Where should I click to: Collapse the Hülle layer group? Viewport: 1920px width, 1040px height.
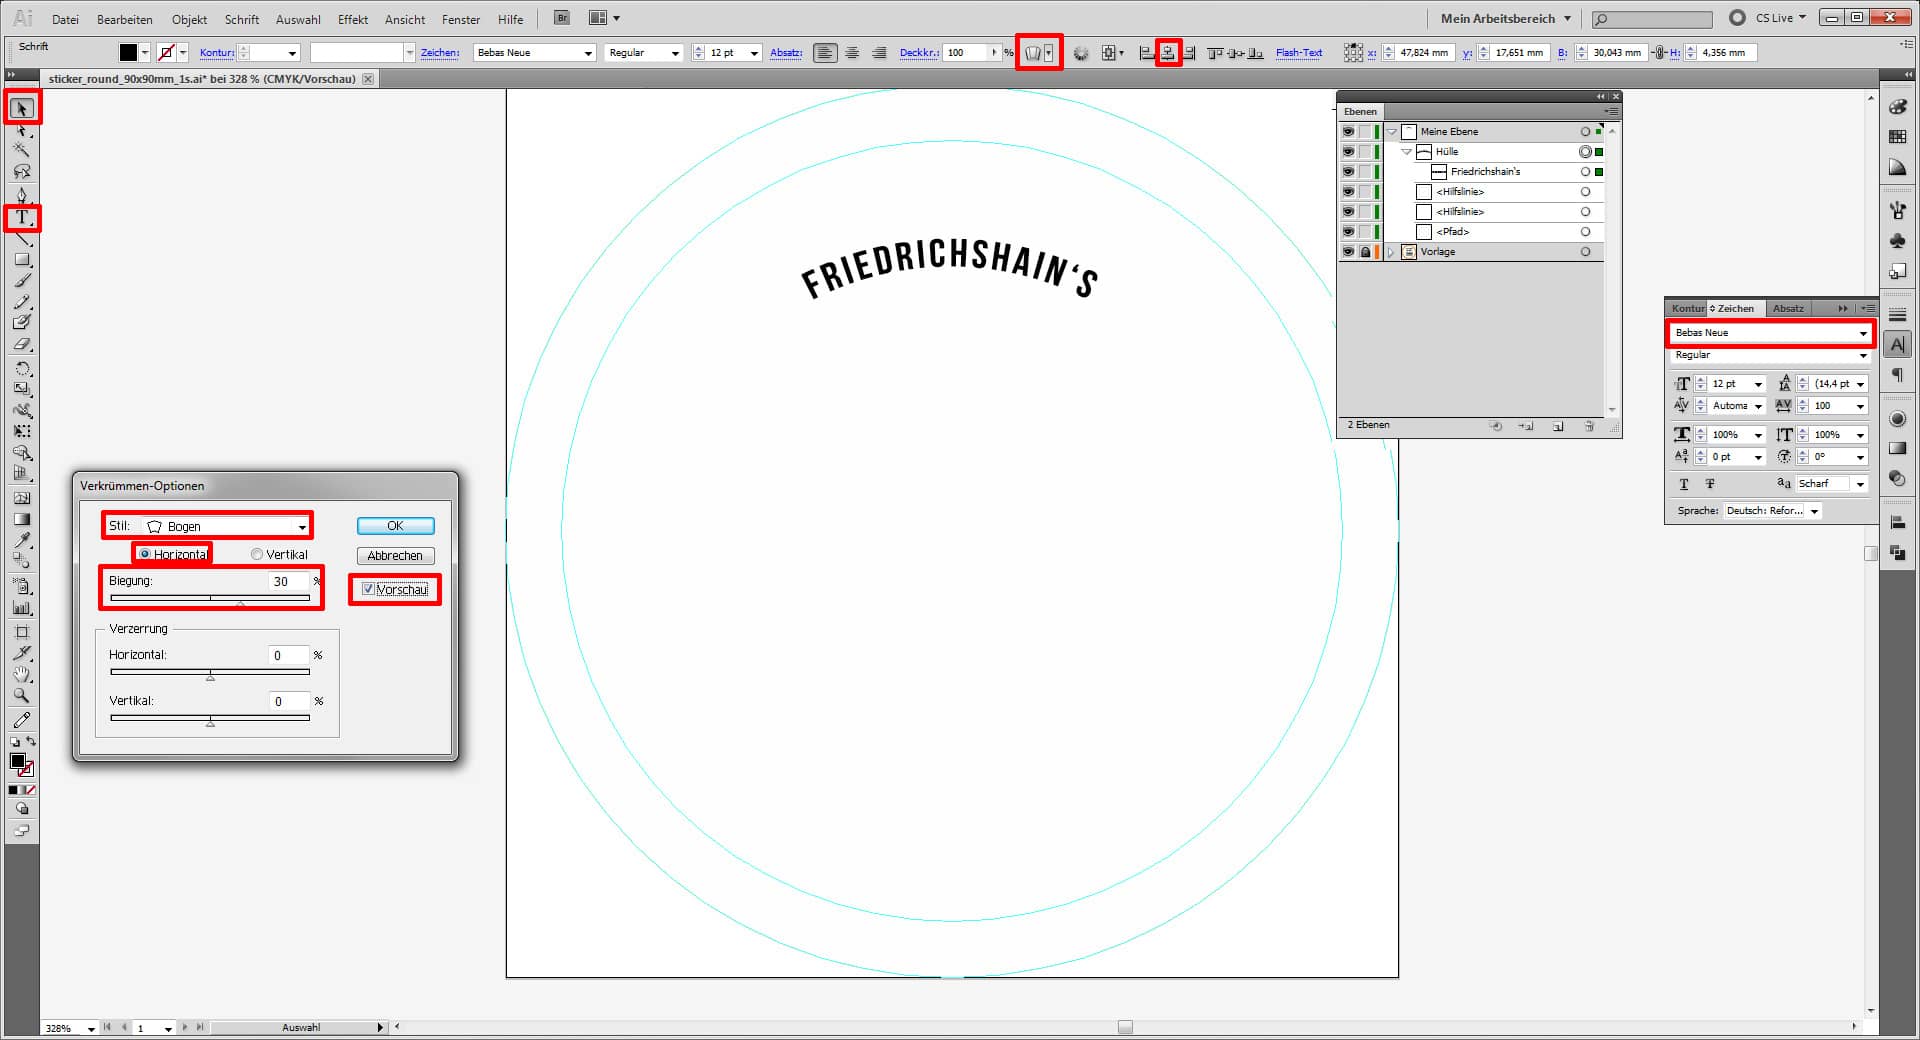coord(1407,152)
